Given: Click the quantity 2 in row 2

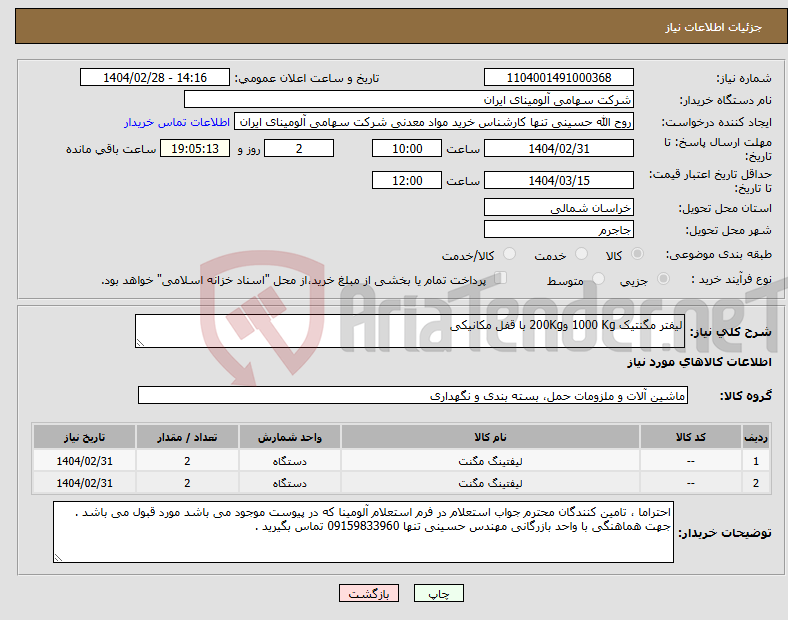Looking at the screenshot, I should click(187, 483).
